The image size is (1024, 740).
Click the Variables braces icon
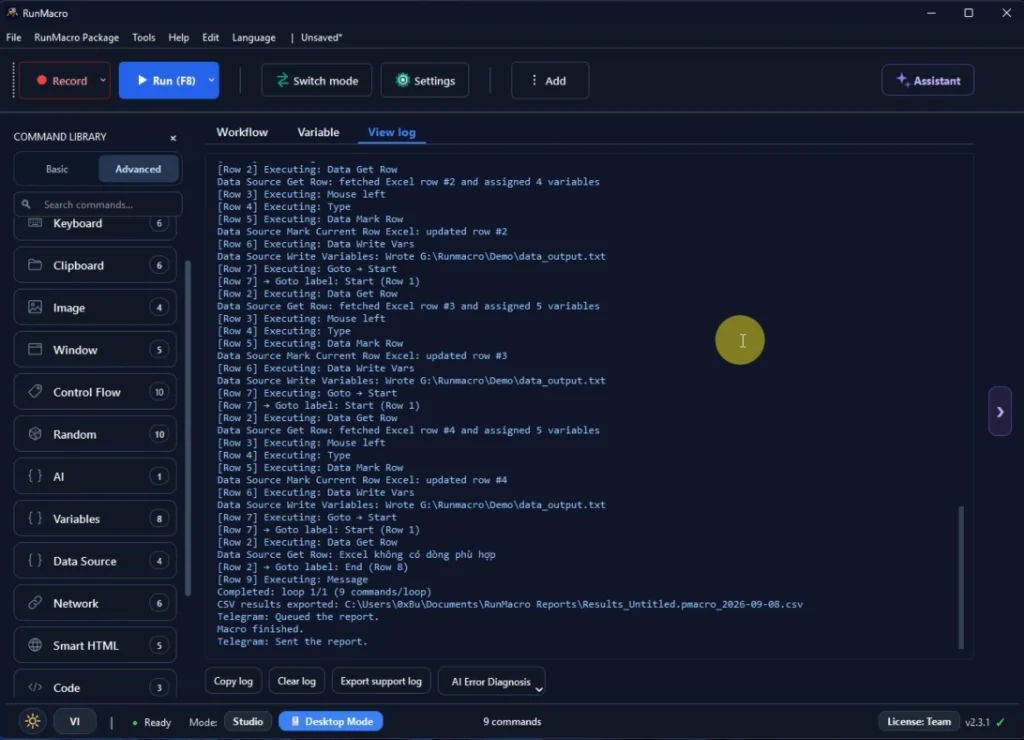(x=35, y=519)
